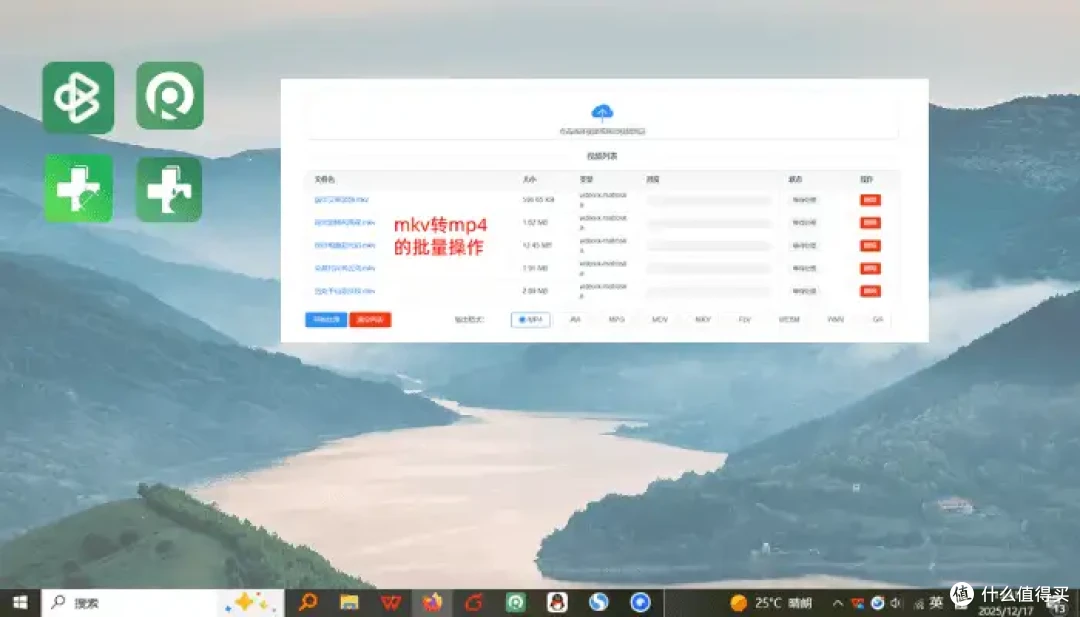The image size is (1080, 617).
Task: Open the green interlocking-loops desktop icon
Action: 78,97
